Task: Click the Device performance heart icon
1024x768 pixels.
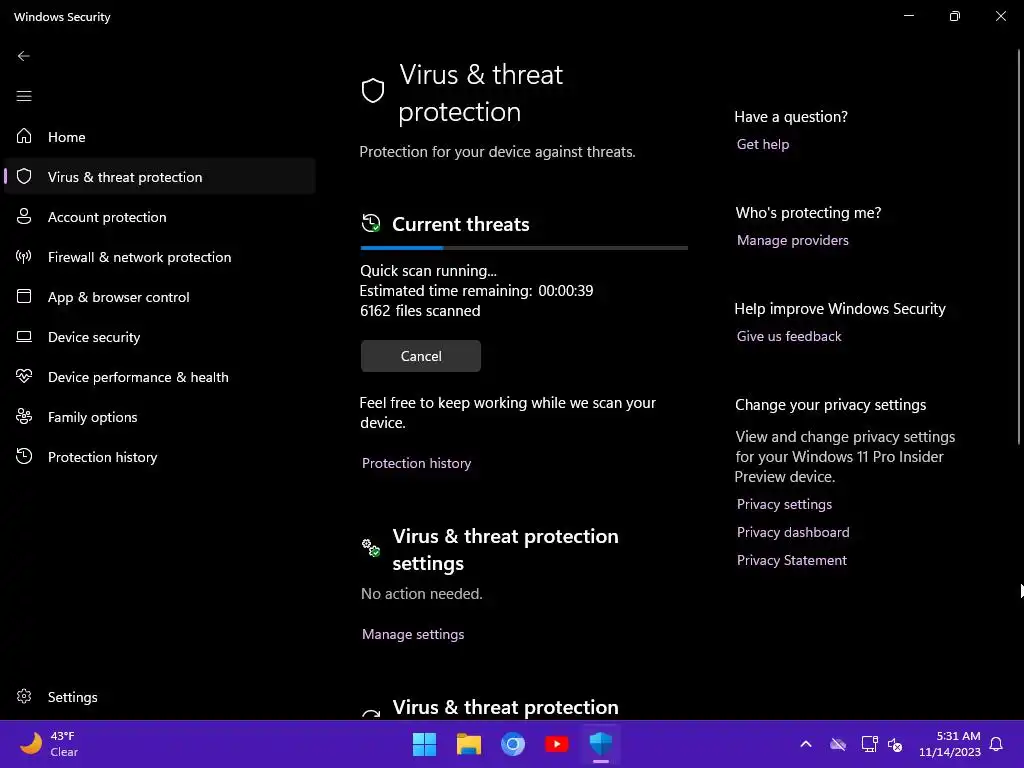Action: (x=24, y=376)
